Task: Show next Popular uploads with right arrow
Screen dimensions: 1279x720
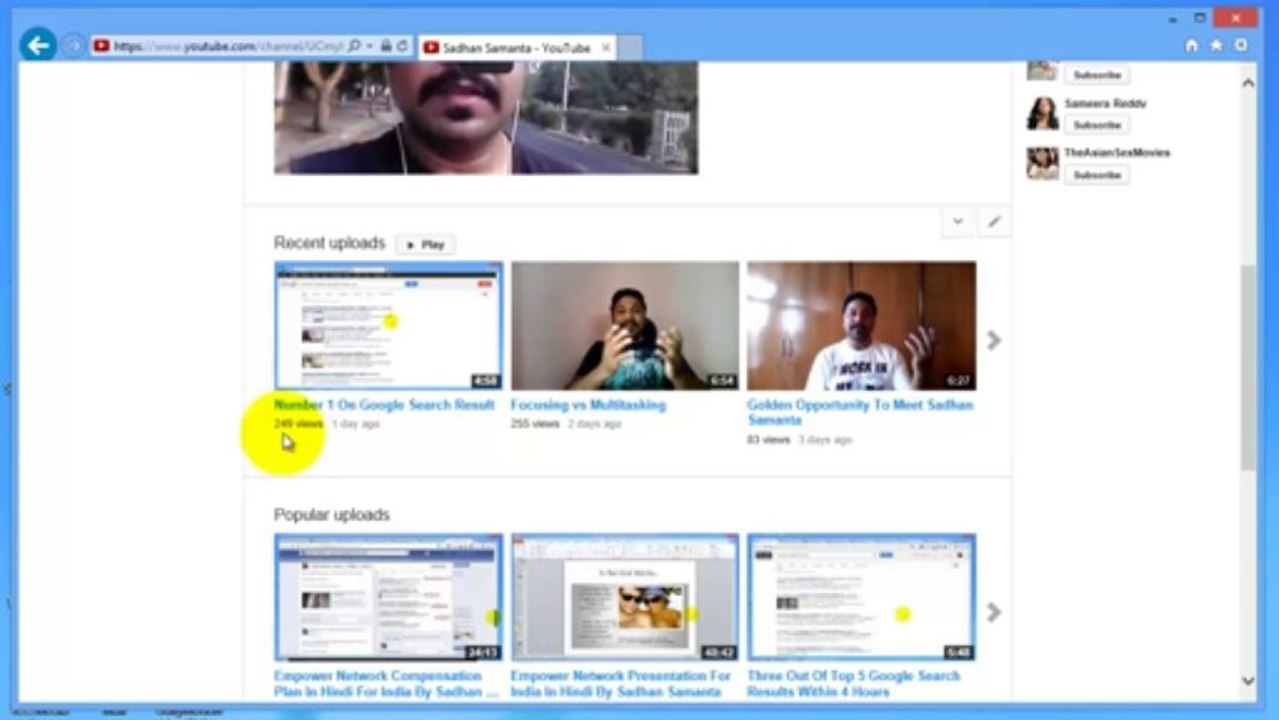Action: coord(993,612)
